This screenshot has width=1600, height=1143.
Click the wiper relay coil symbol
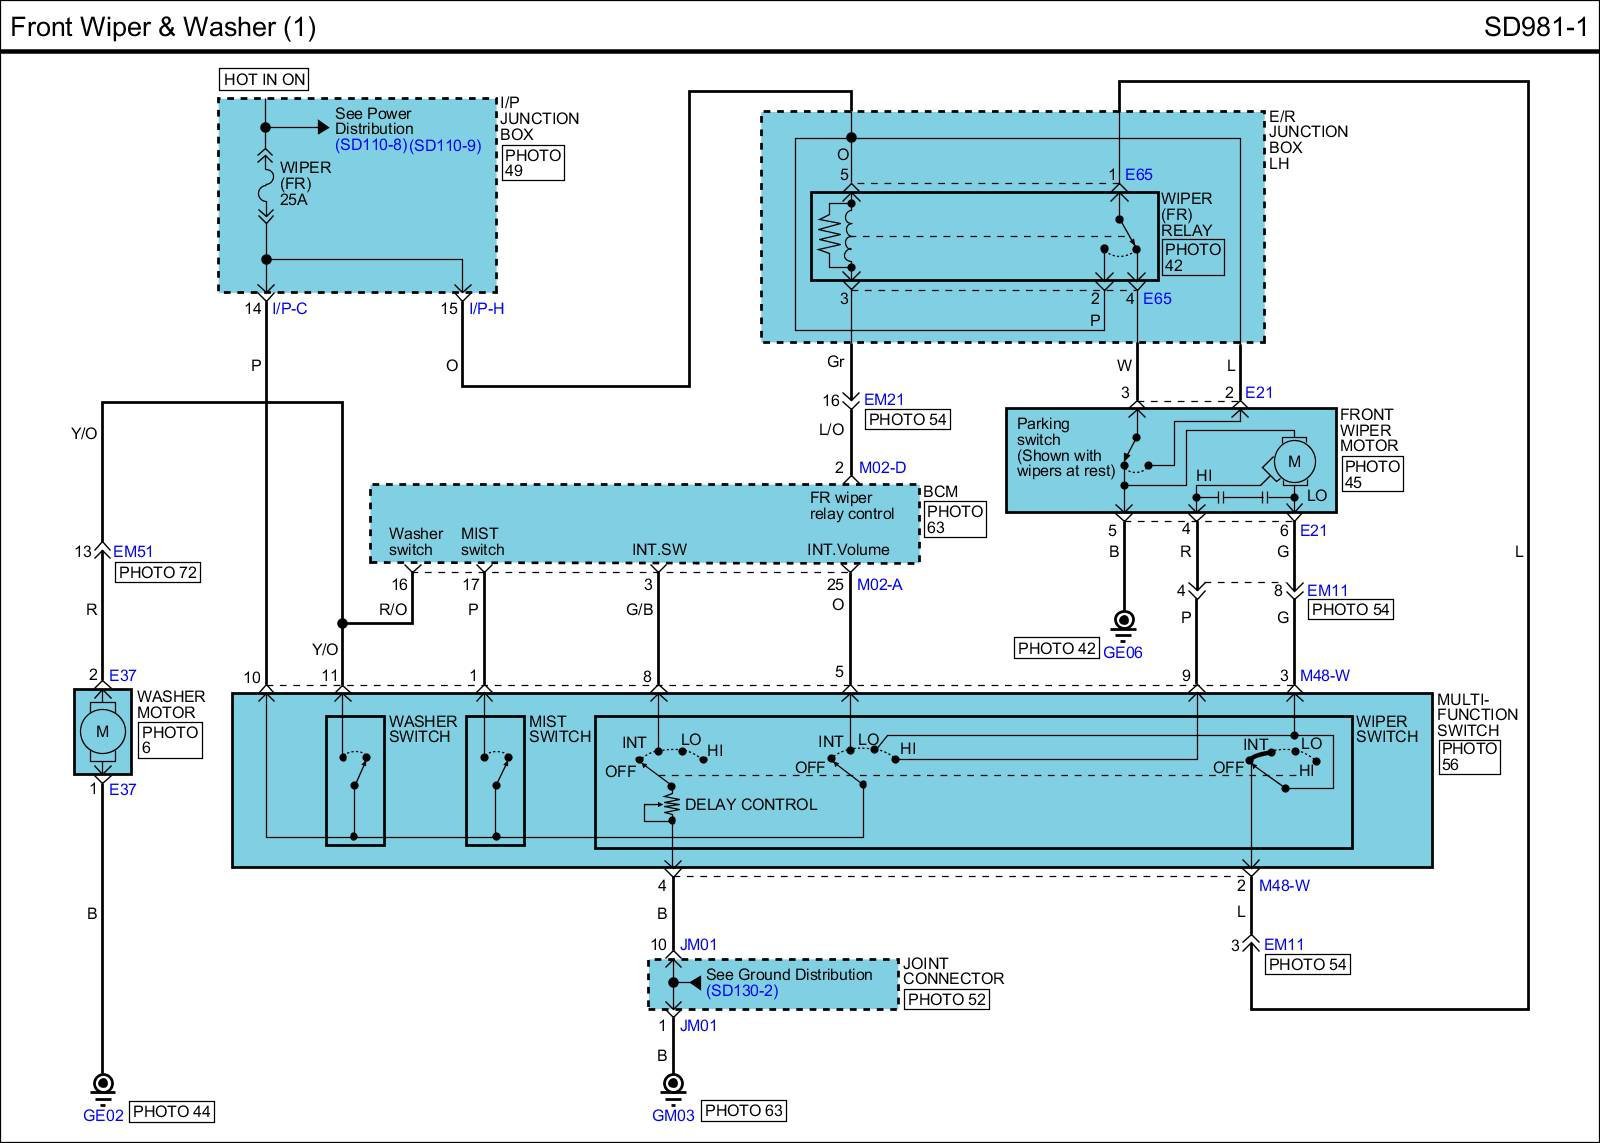[850, 237]
